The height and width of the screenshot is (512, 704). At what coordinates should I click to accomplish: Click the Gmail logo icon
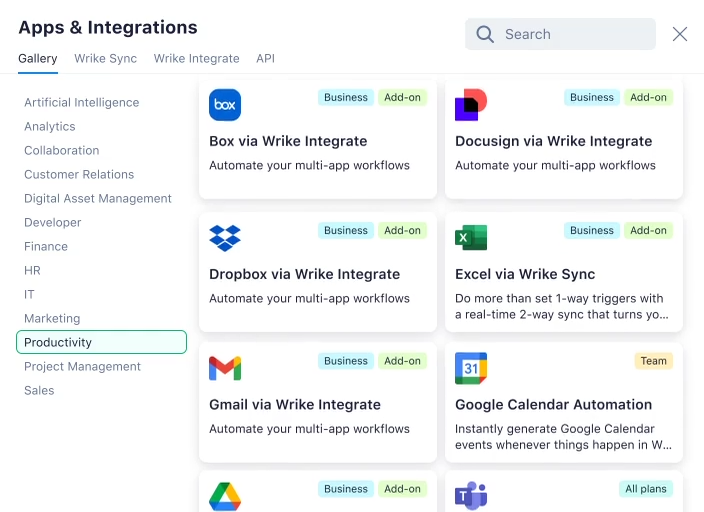tap(225, 368)
